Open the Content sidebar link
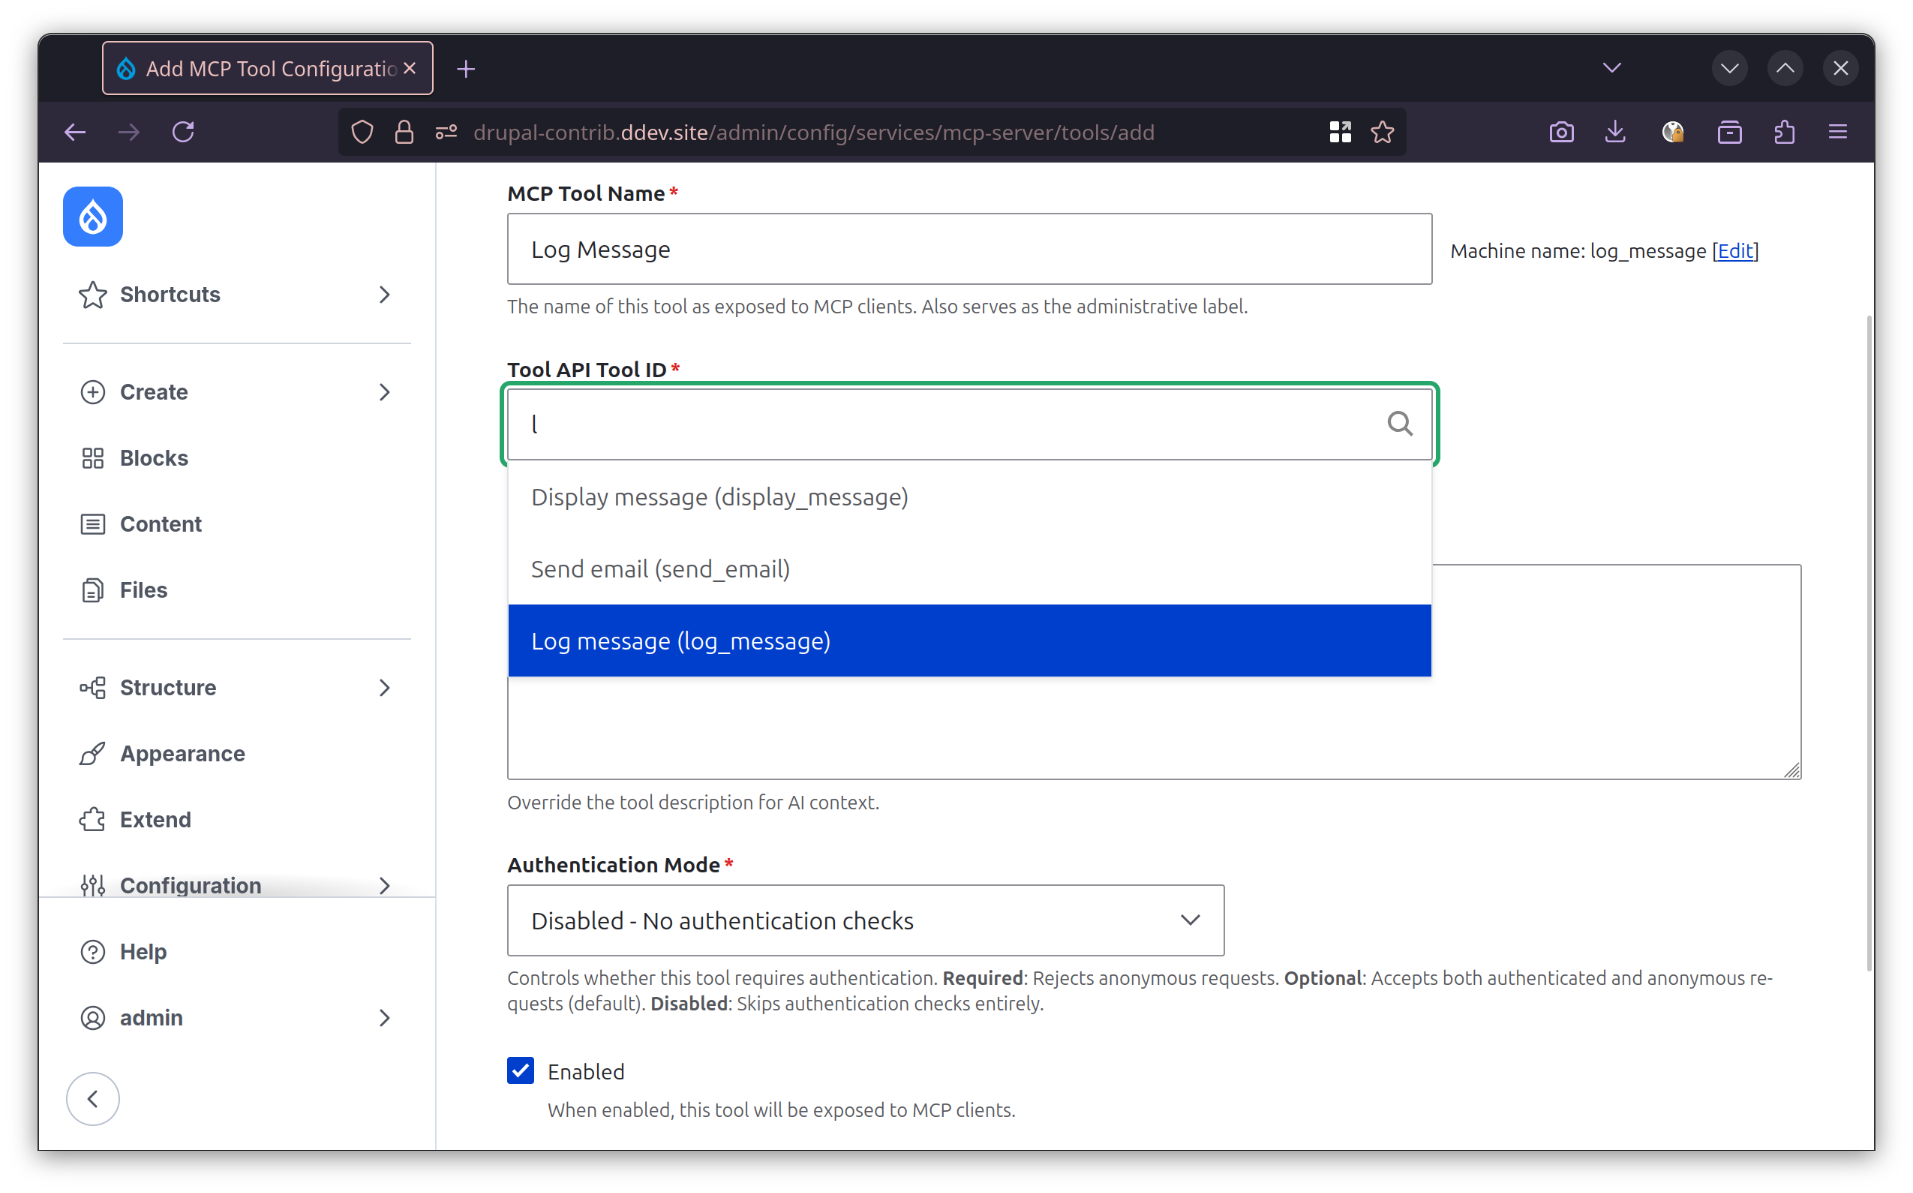Image resolution: width=1913 pixels, height=1193 pixels. tap(161, 524)
